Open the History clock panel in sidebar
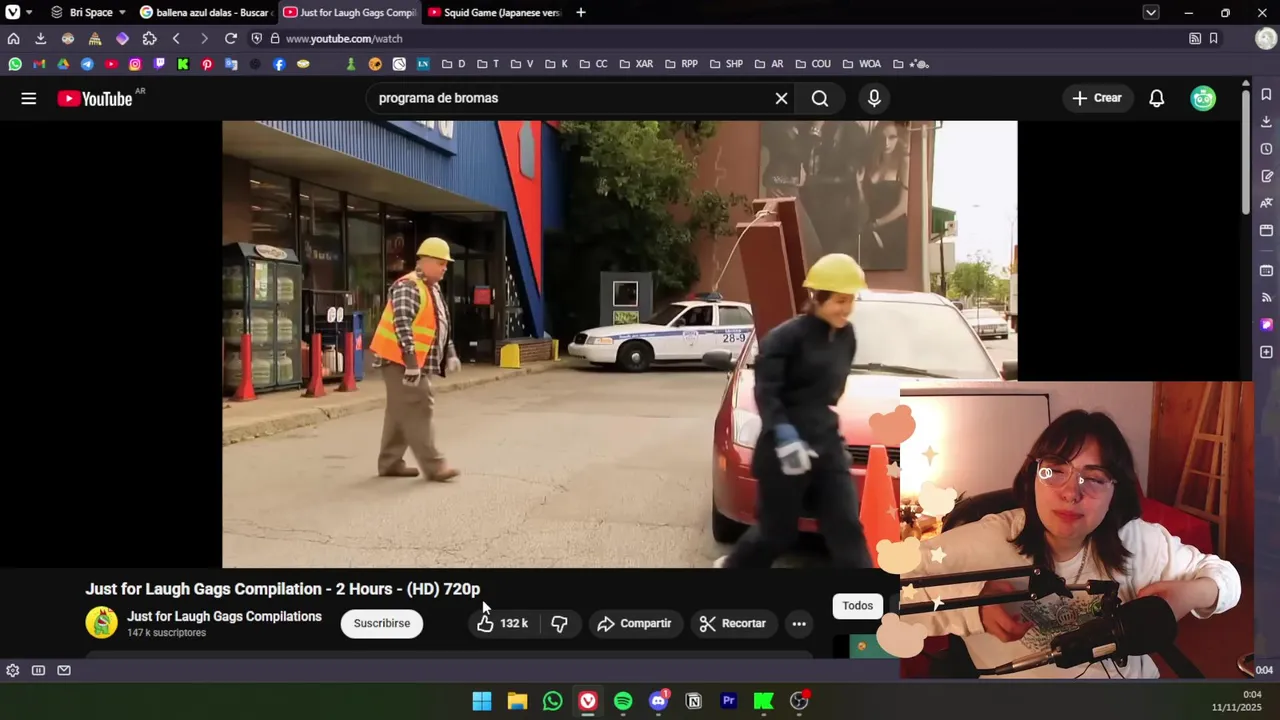The image size is (1280, 720). click(x=1266, y=149)
